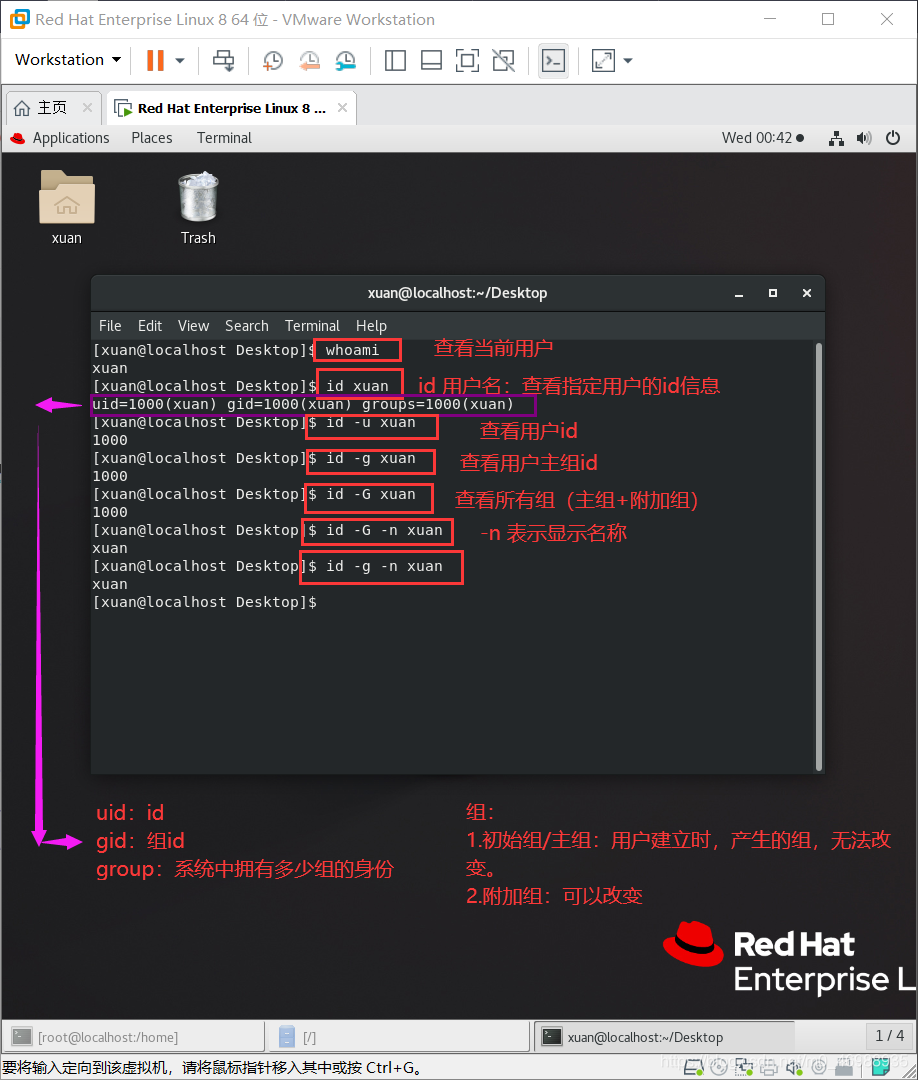Close the 主页 tab

(x=87, y=107)
